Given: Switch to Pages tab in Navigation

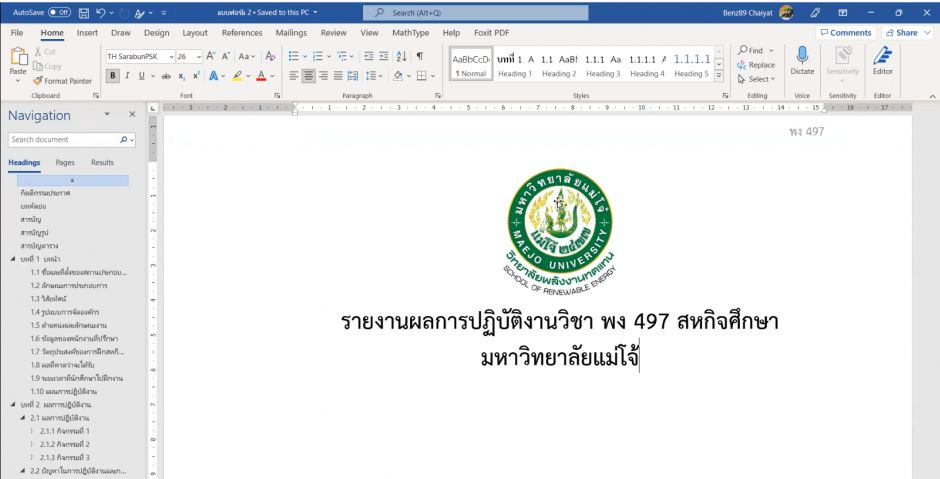Looking at the screenshot, I should (65, 162).
